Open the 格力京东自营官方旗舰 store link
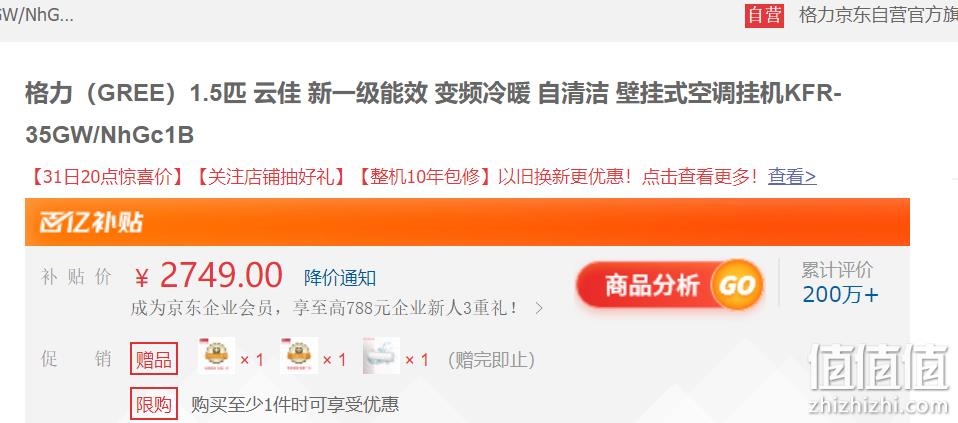 [x=878, y=15]
